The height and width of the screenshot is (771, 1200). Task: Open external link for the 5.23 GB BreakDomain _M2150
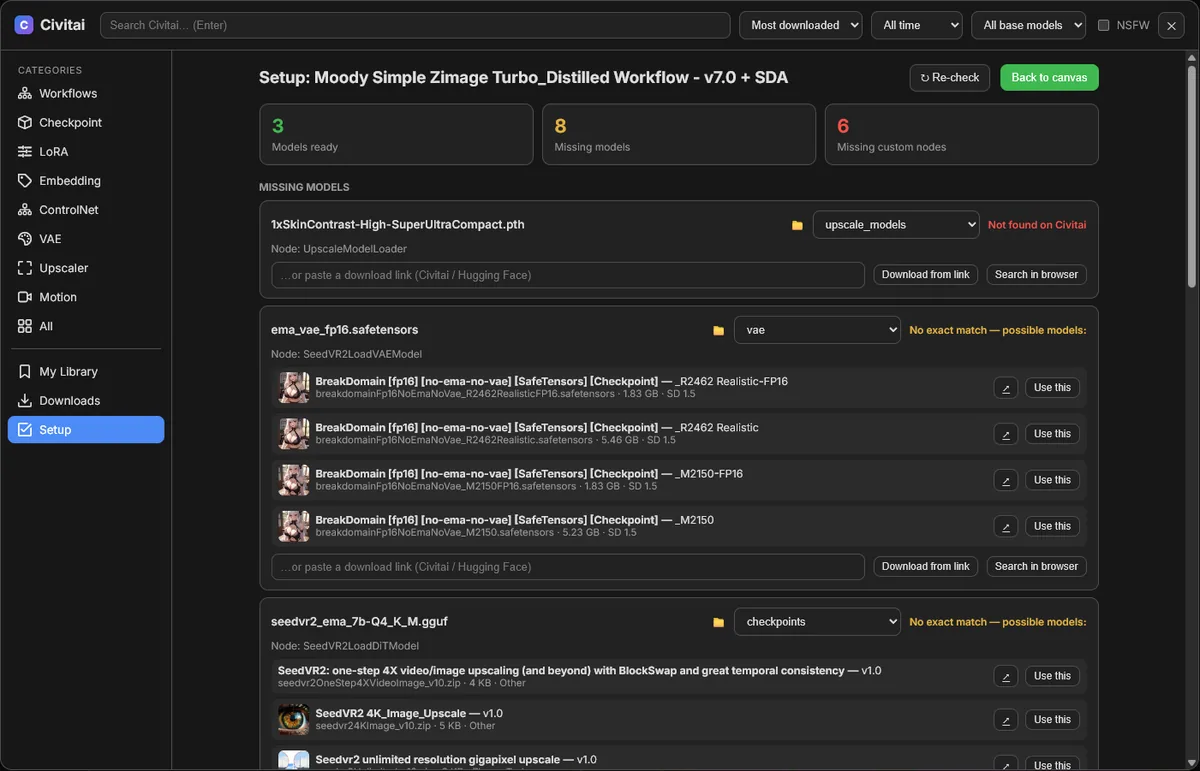pos(1006,526)
